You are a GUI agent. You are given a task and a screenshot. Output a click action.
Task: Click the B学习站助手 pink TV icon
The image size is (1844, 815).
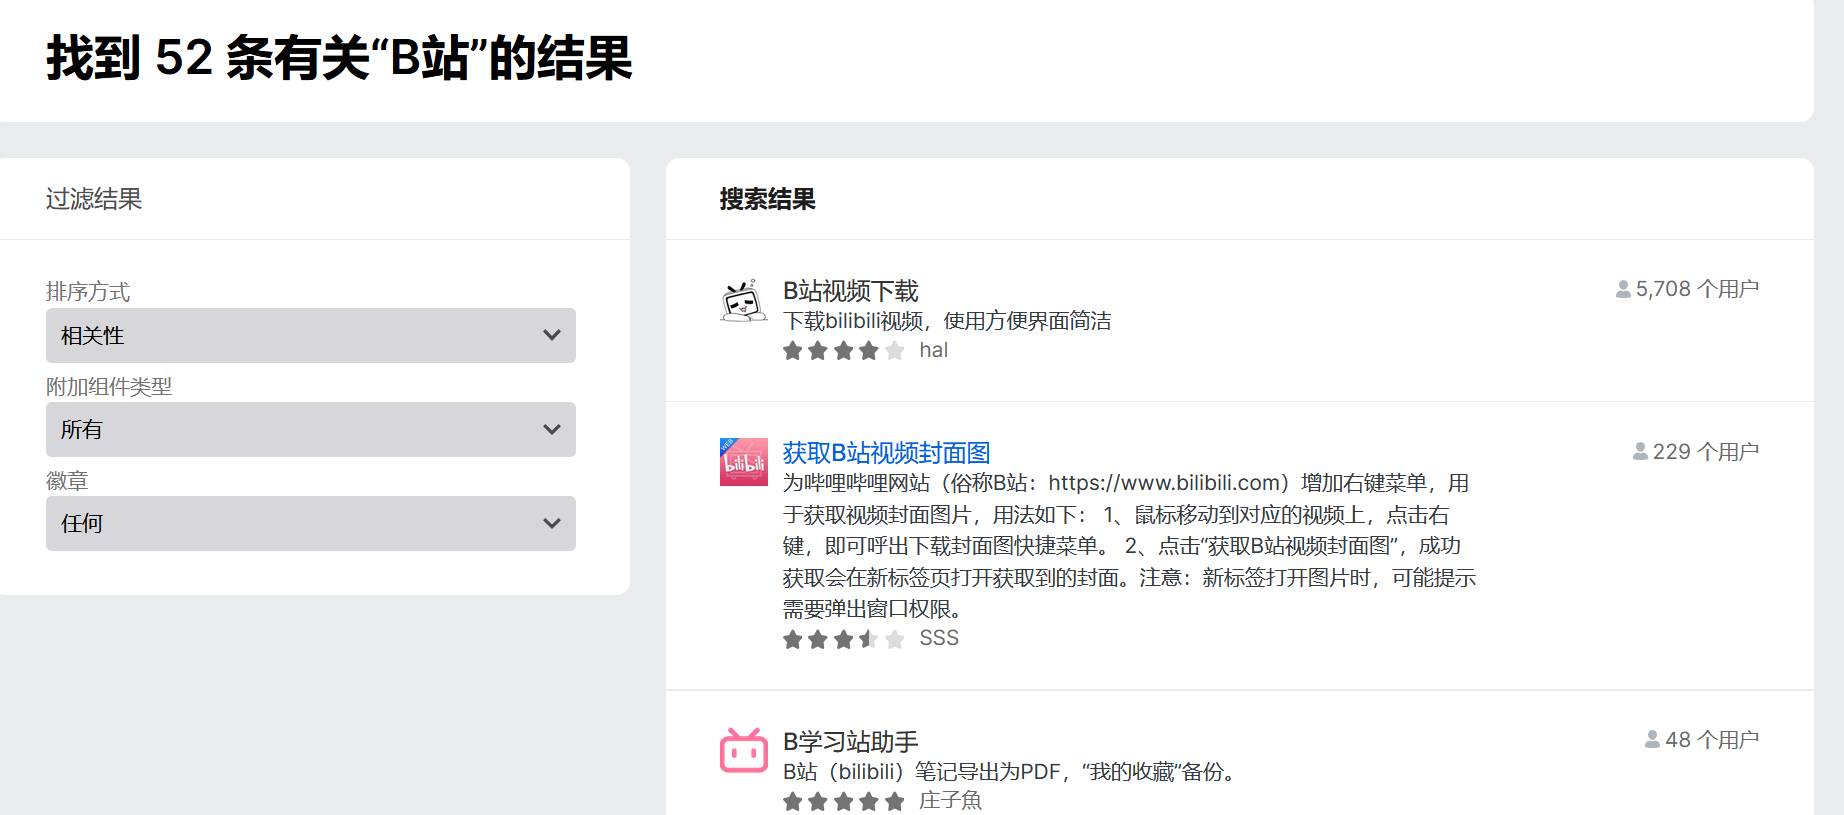click(744, 750)
